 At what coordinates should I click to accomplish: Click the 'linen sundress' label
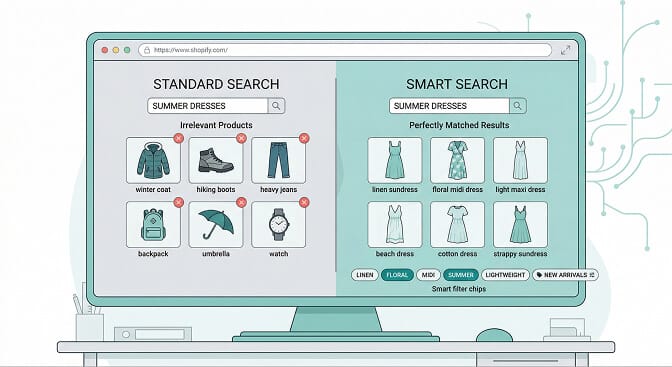[x=395, y=190]
